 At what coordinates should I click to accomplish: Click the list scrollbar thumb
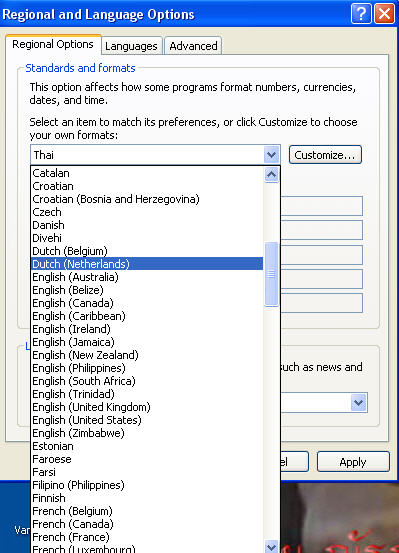pyautogui.click(x=271, y=274)
